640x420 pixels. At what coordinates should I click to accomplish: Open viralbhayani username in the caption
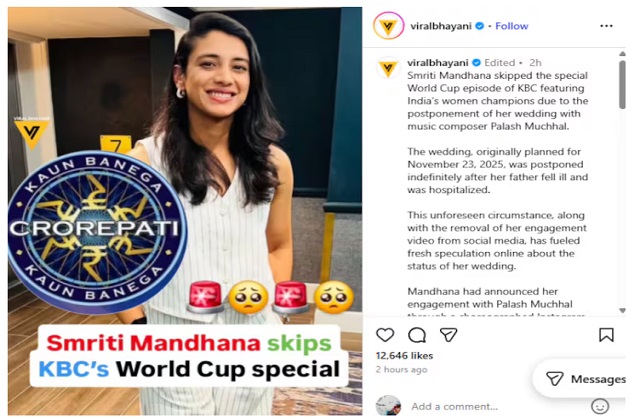click(x=438, y=63)
